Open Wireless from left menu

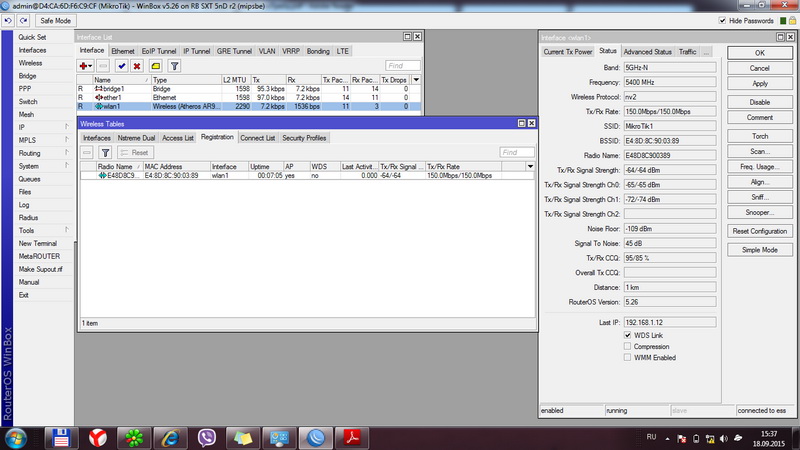click(x=31, y=63)
